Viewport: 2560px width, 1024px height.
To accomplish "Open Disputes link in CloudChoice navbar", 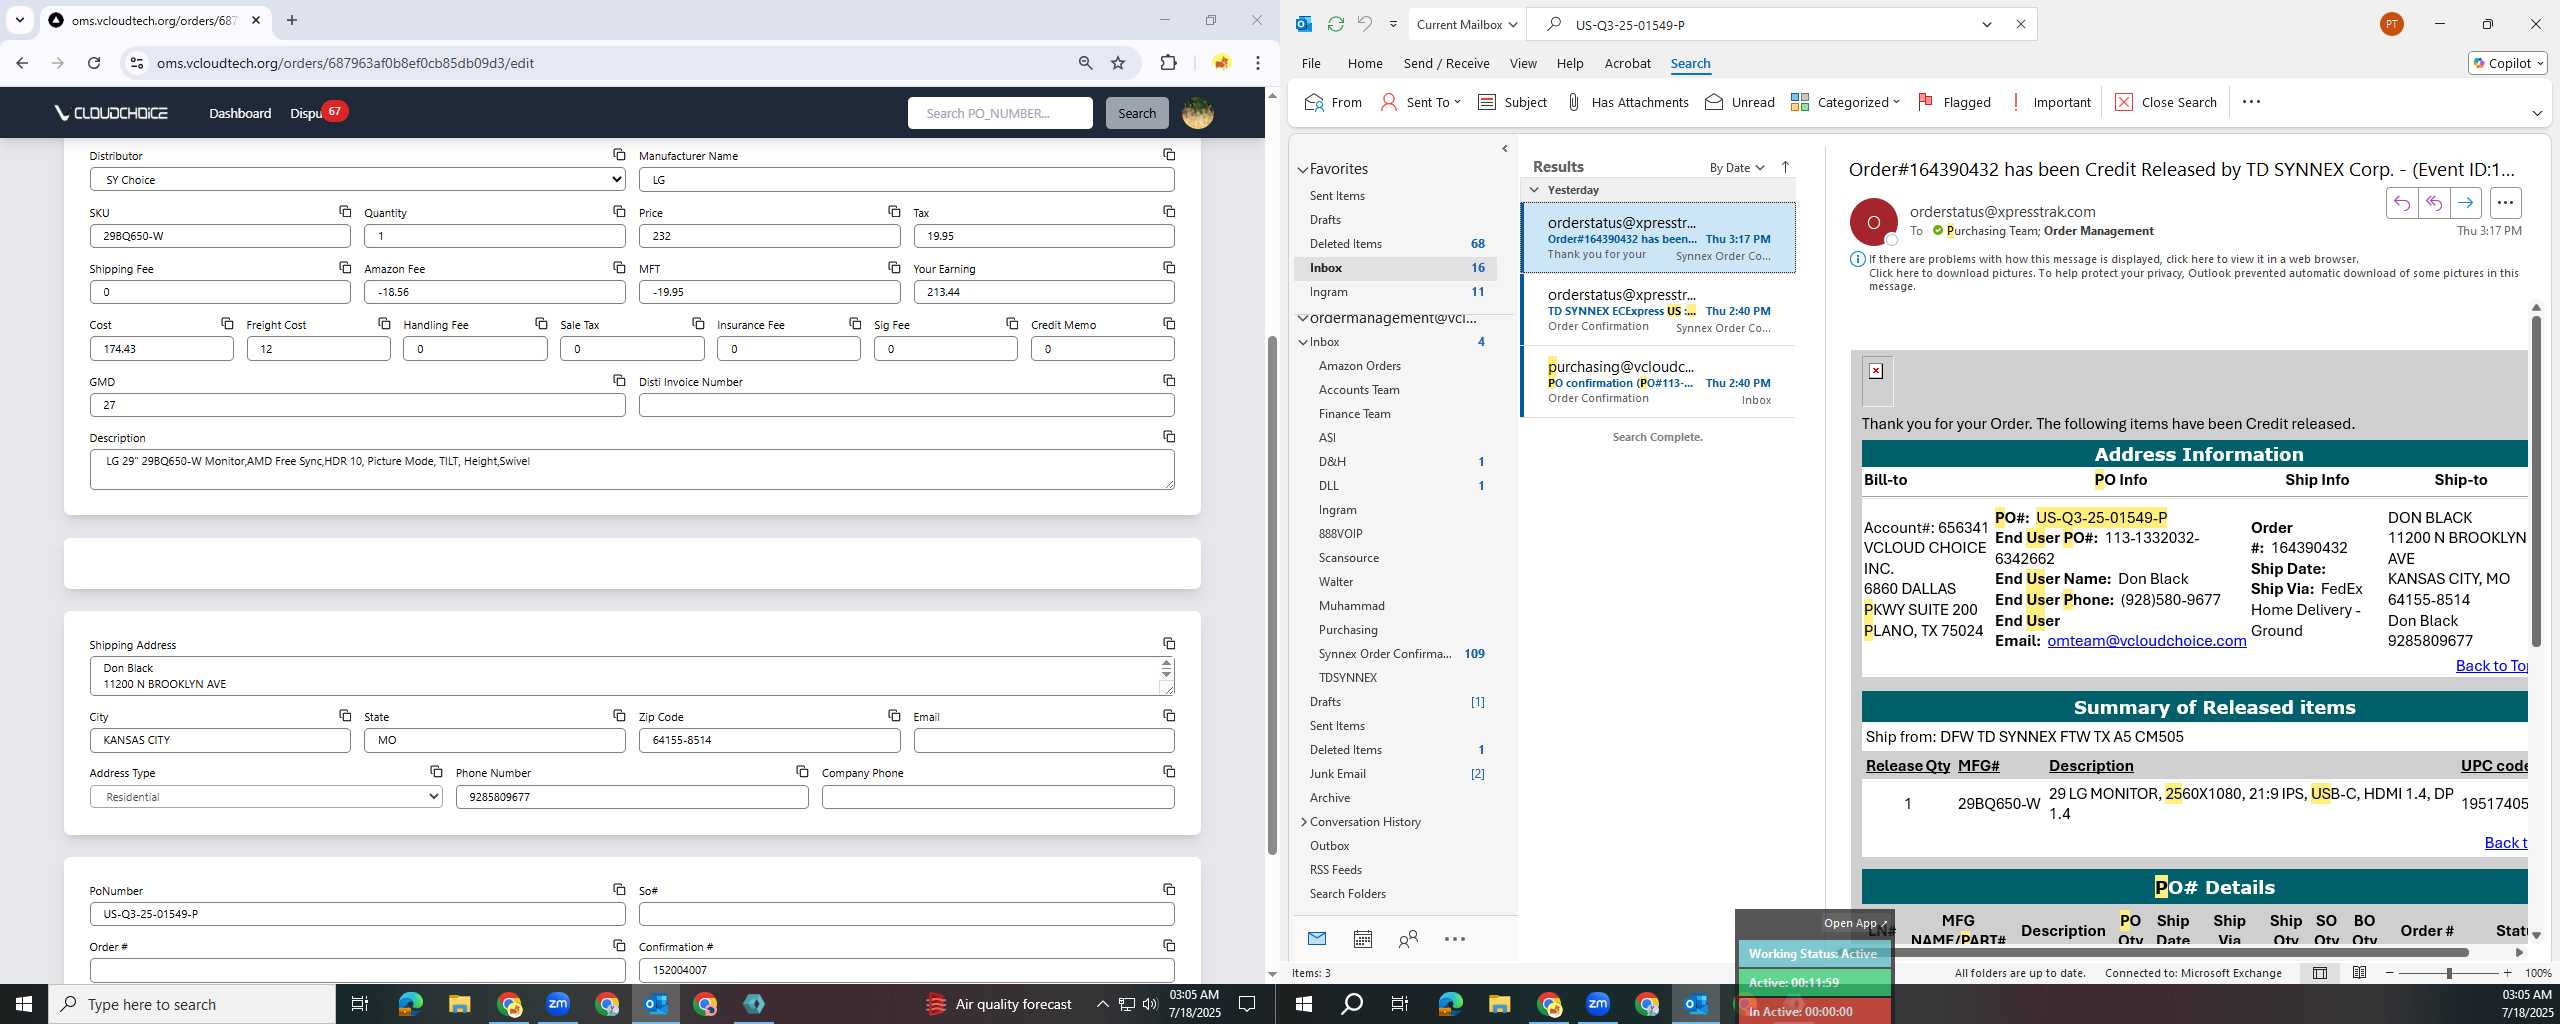I will [305, 113].
